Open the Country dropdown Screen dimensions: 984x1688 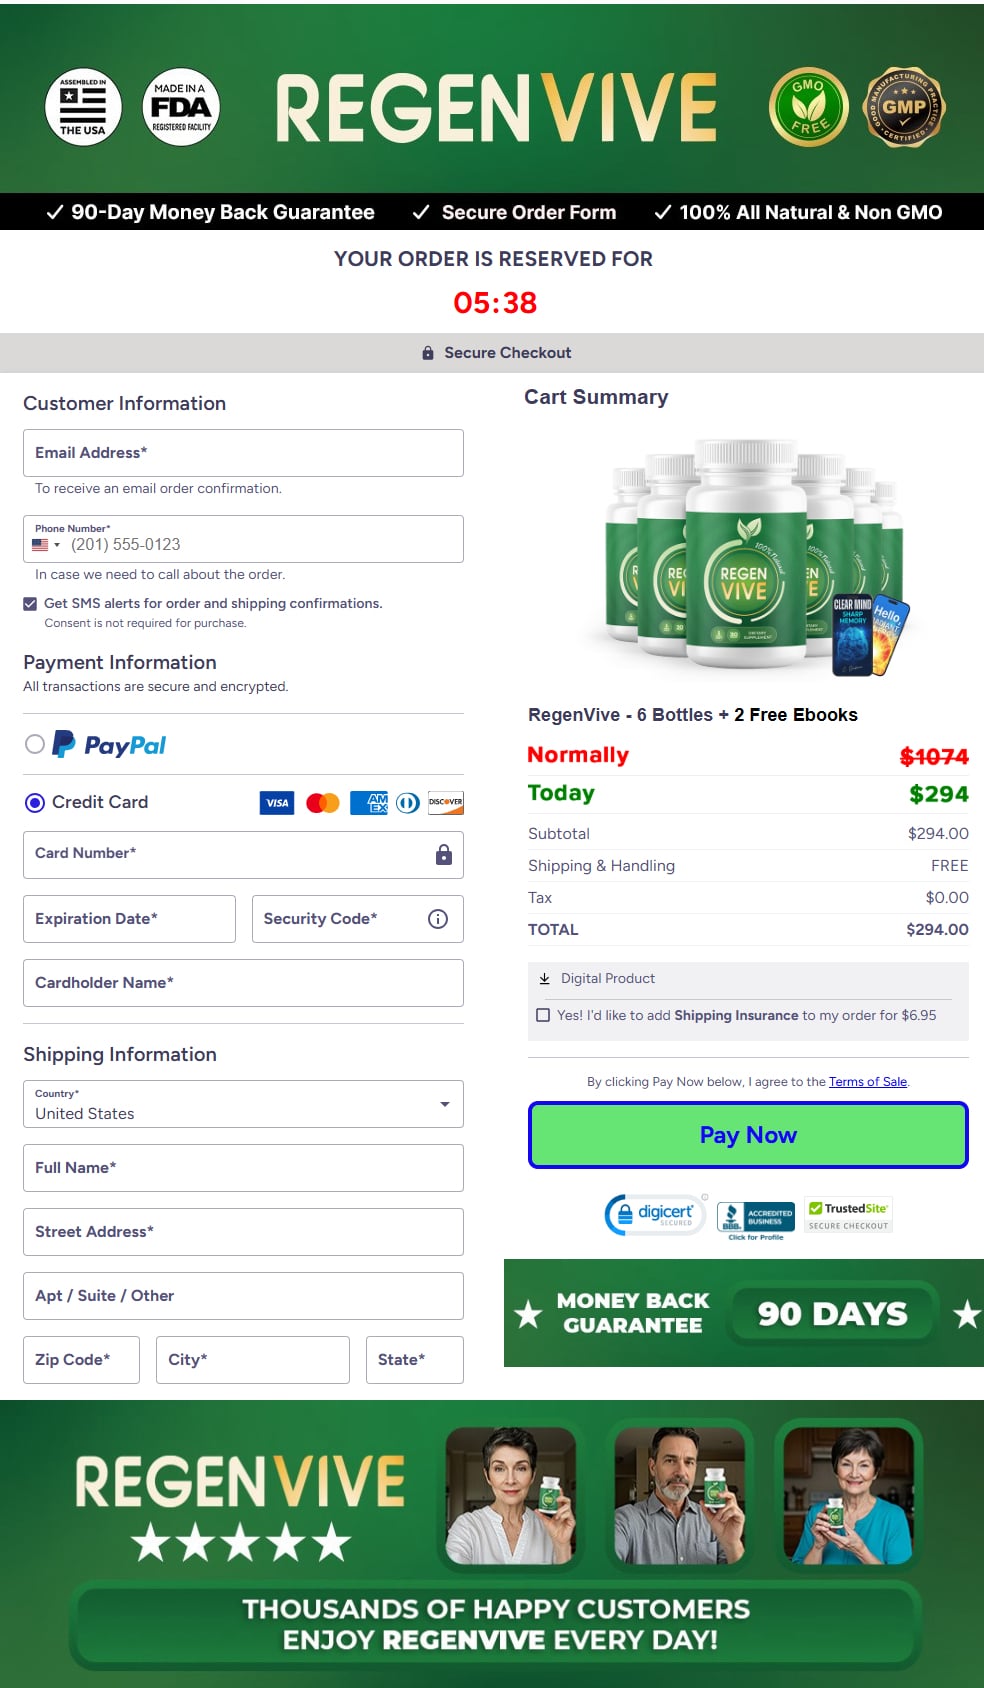[x=445, y=1104]
